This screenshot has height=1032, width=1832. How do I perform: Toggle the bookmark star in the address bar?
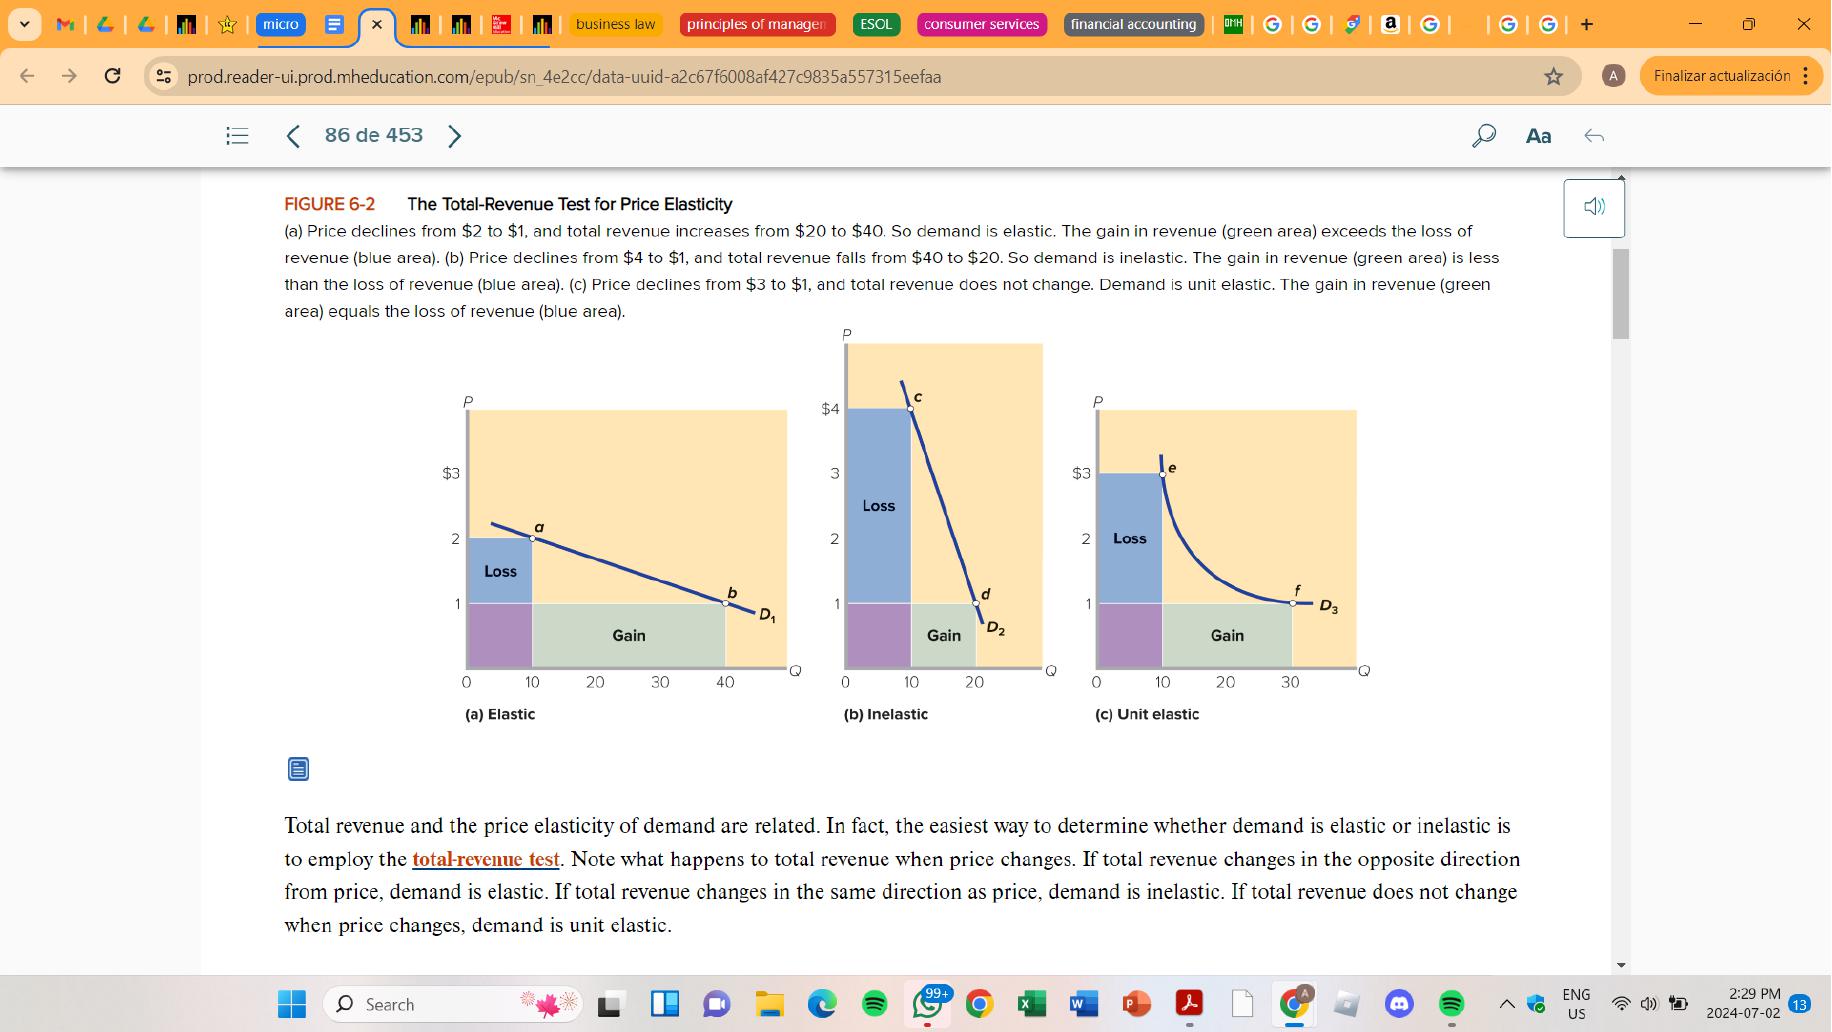click(1556, 75)
